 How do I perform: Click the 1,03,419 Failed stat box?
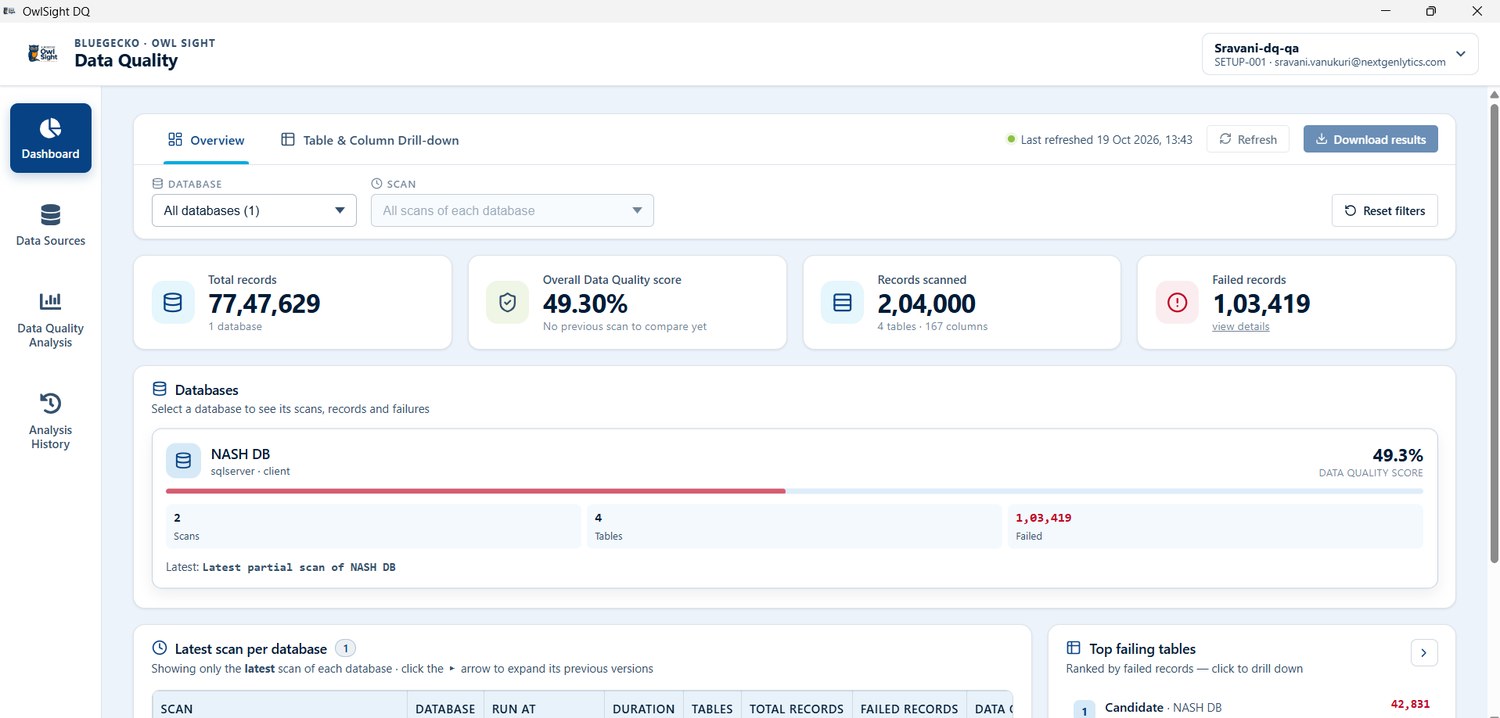1215,526
